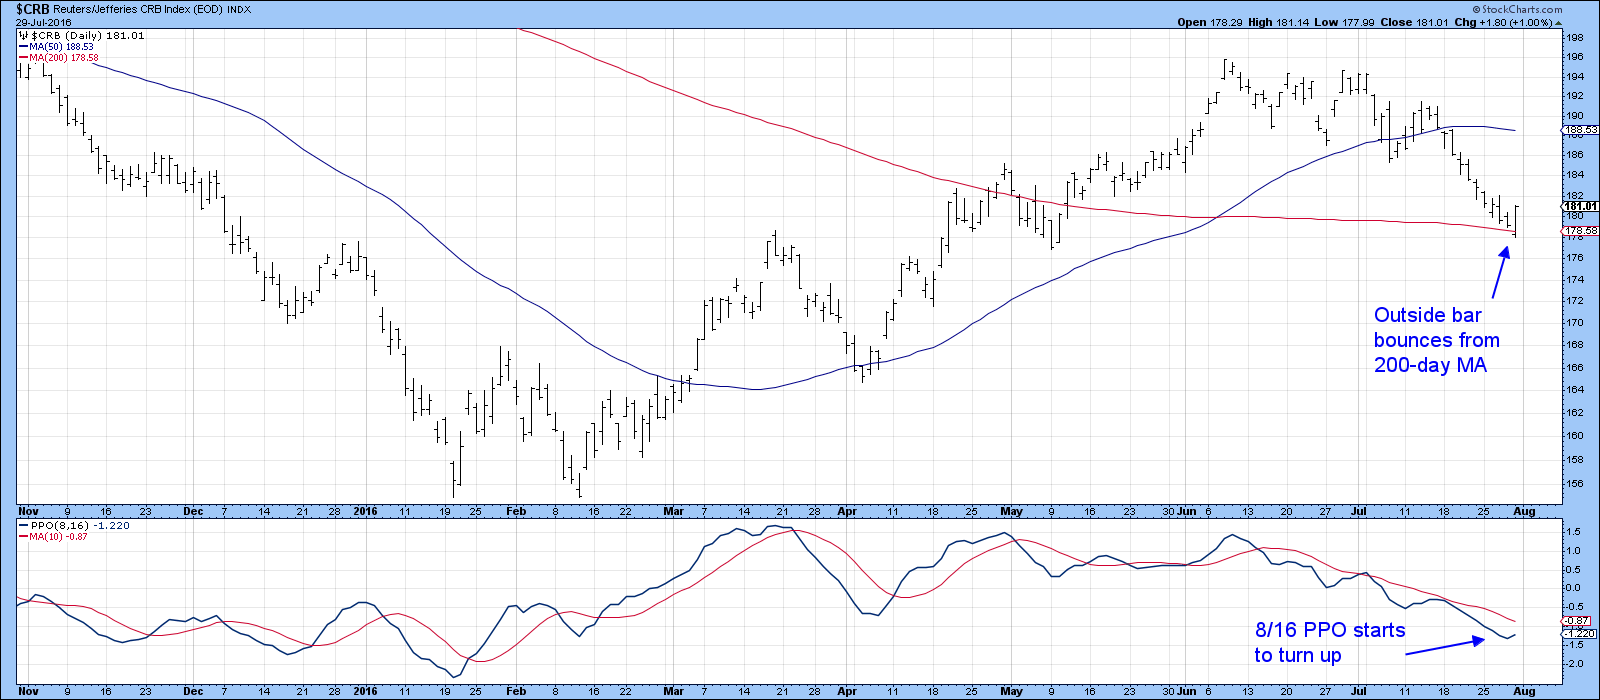Click the 188.53 price tag on right axis
The image size is (1600, 700).
[x=1579, y=129]
